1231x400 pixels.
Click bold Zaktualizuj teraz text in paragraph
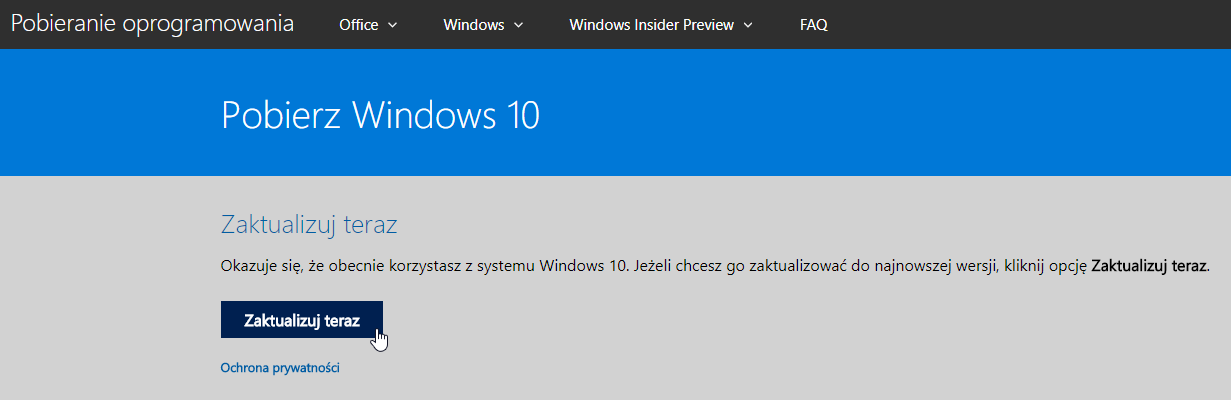pos(1150,266)
